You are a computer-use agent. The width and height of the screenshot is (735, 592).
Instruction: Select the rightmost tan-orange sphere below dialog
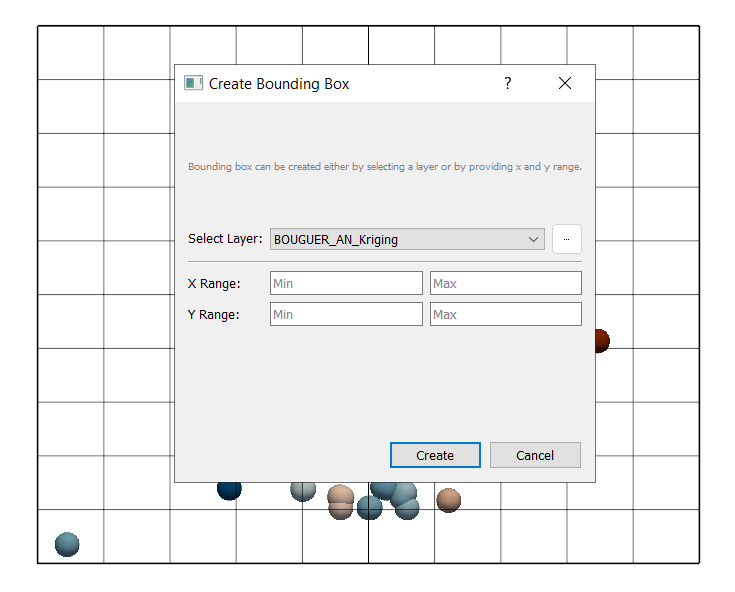(x=449, y=500)
